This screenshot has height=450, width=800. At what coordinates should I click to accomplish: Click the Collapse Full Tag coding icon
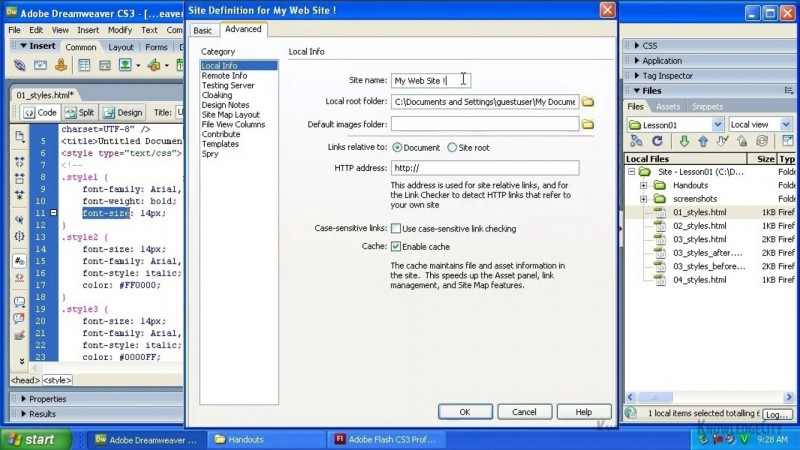19,162
